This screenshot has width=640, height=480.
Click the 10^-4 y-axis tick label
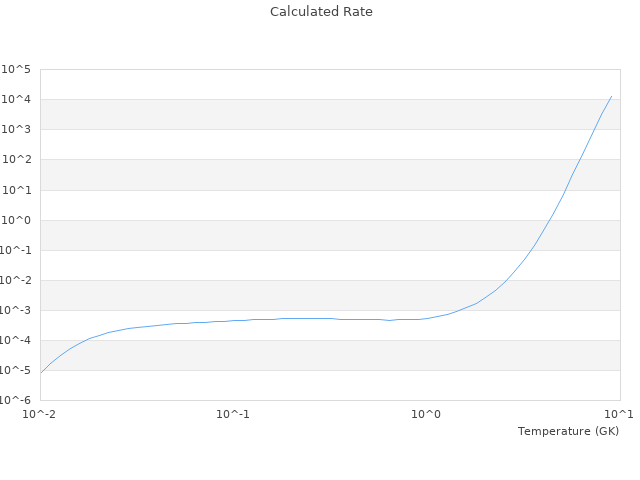coord(17,340)
